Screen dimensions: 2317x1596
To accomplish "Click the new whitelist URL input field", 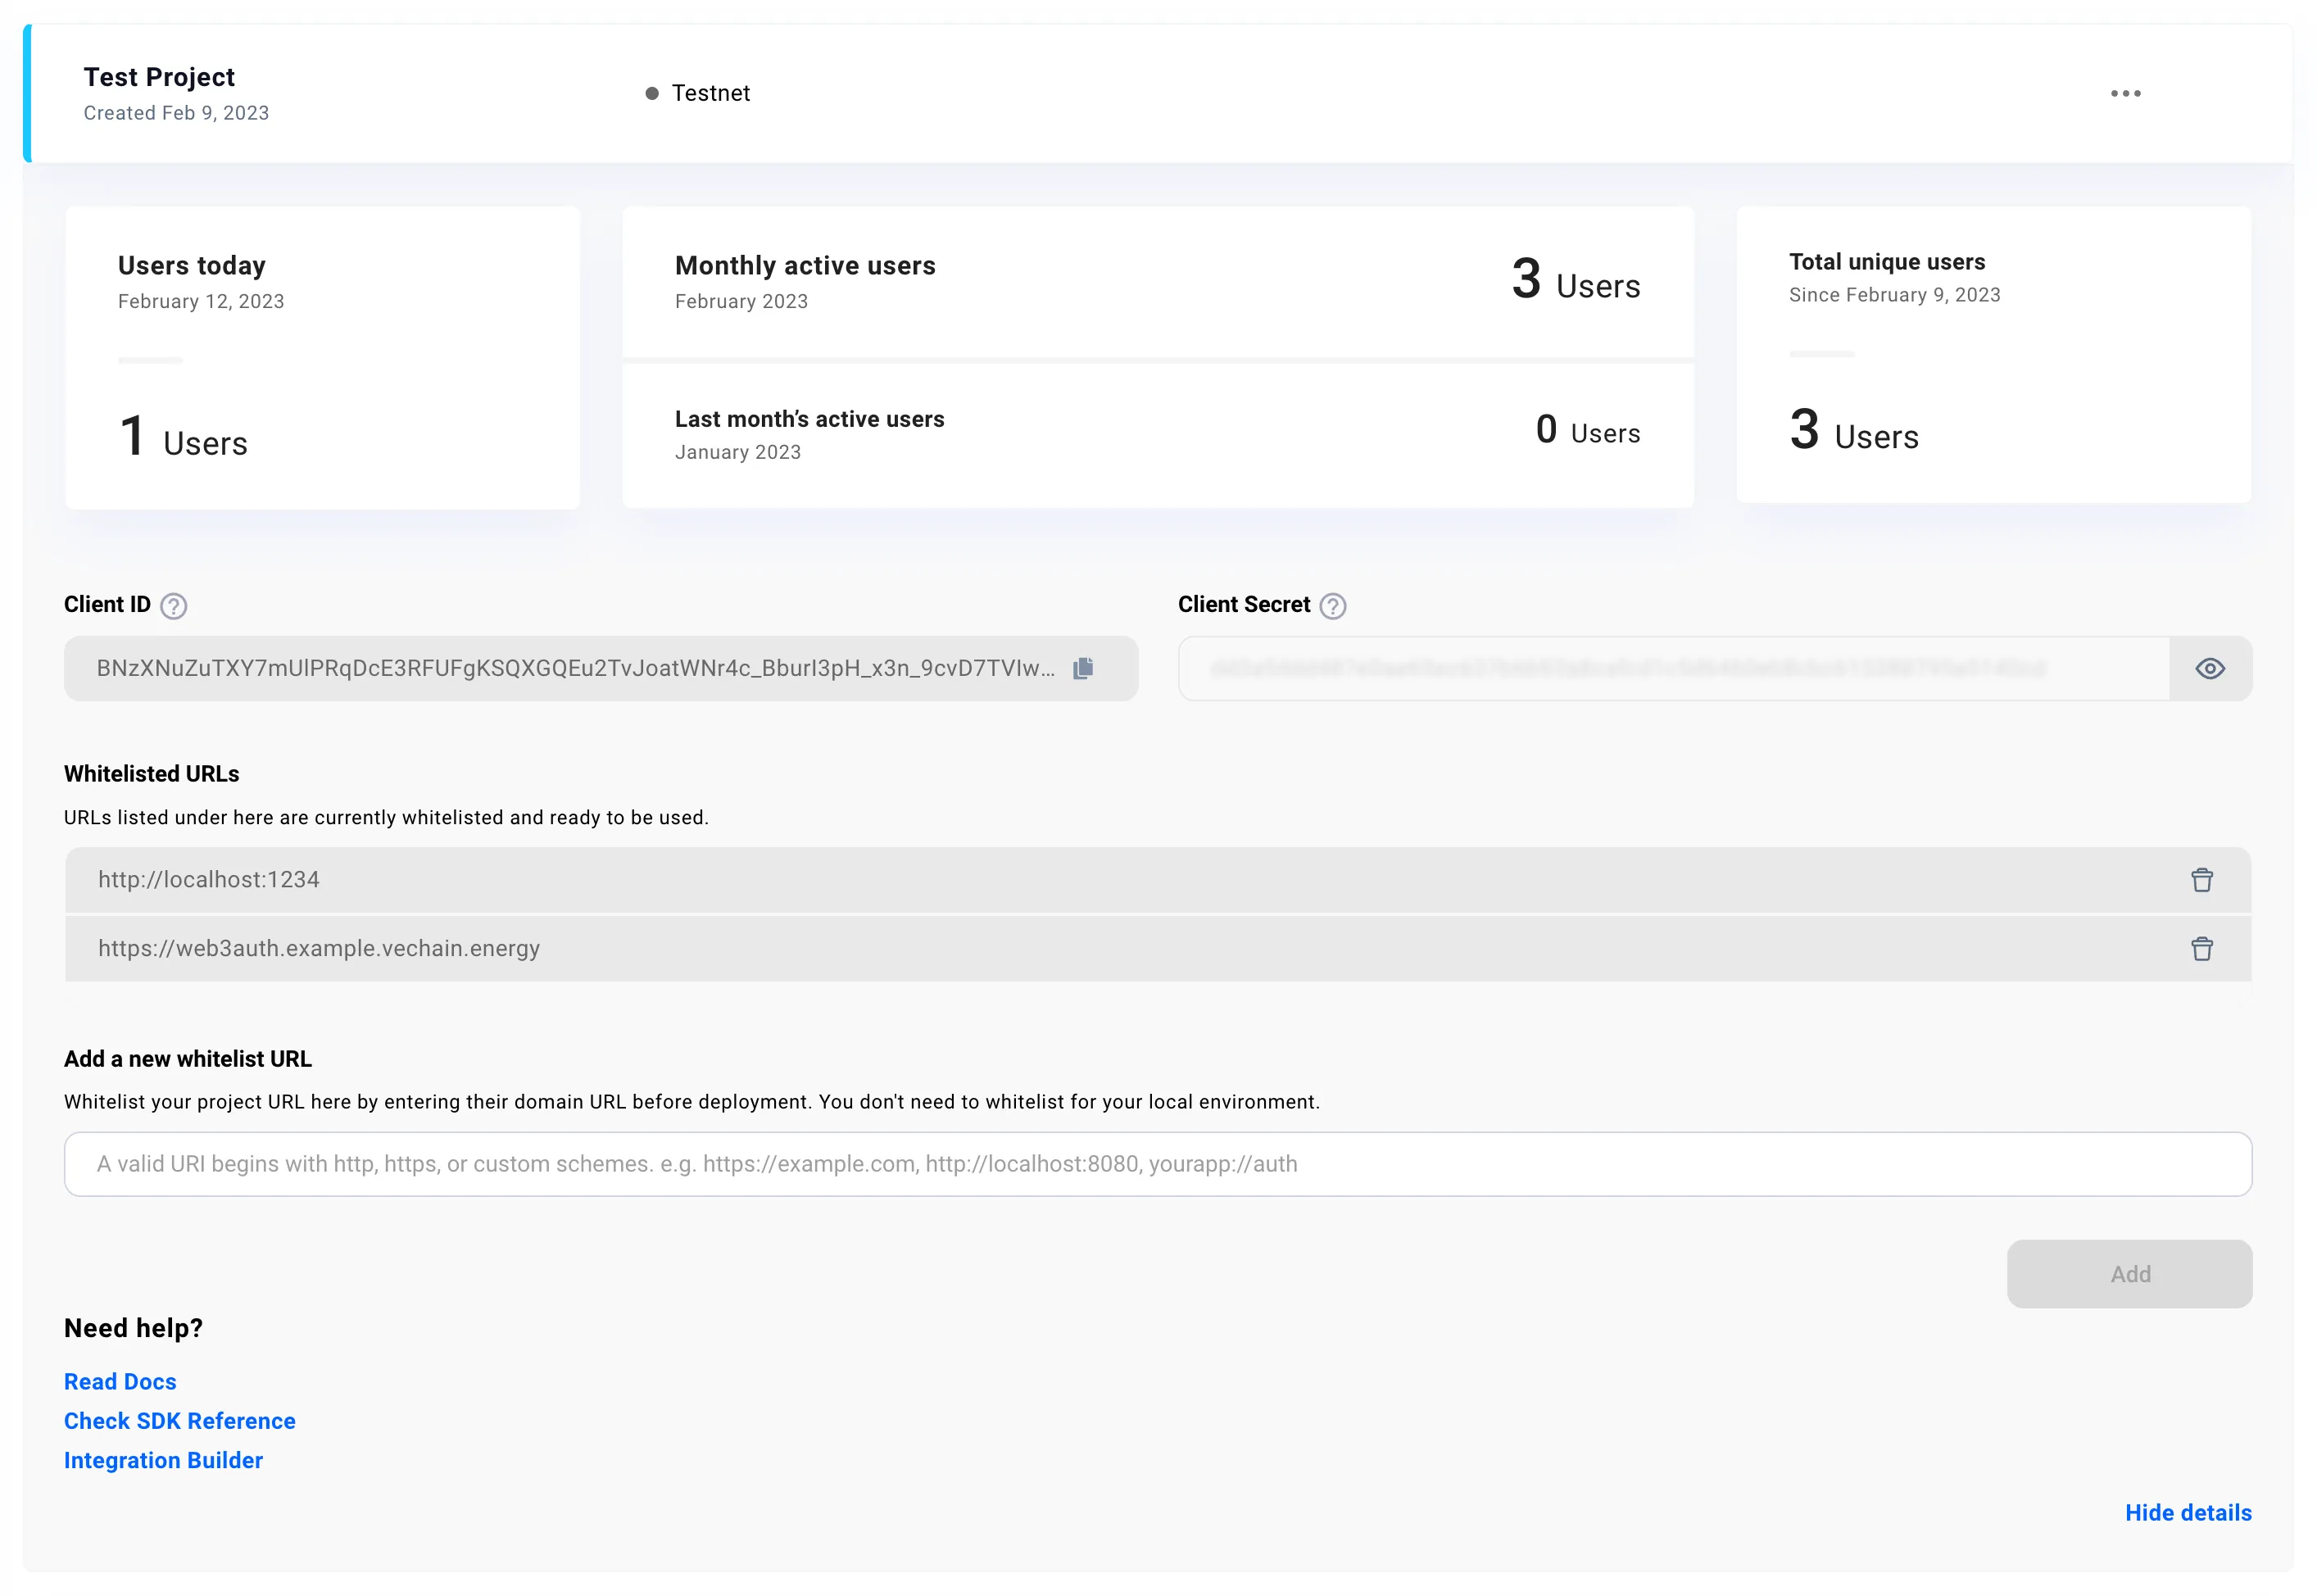I will click(x=1157, y=1164).
